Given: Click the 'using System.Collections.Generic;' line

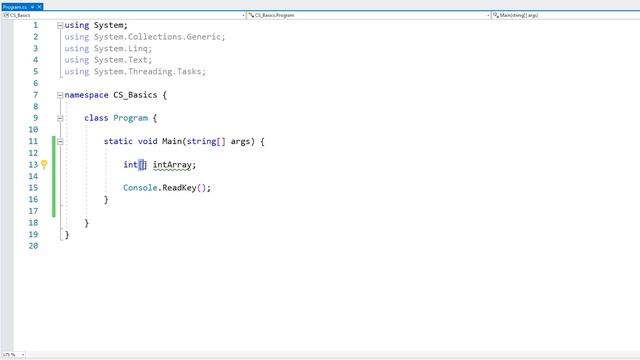Looking at the screenshot, I should coord(145,37).
